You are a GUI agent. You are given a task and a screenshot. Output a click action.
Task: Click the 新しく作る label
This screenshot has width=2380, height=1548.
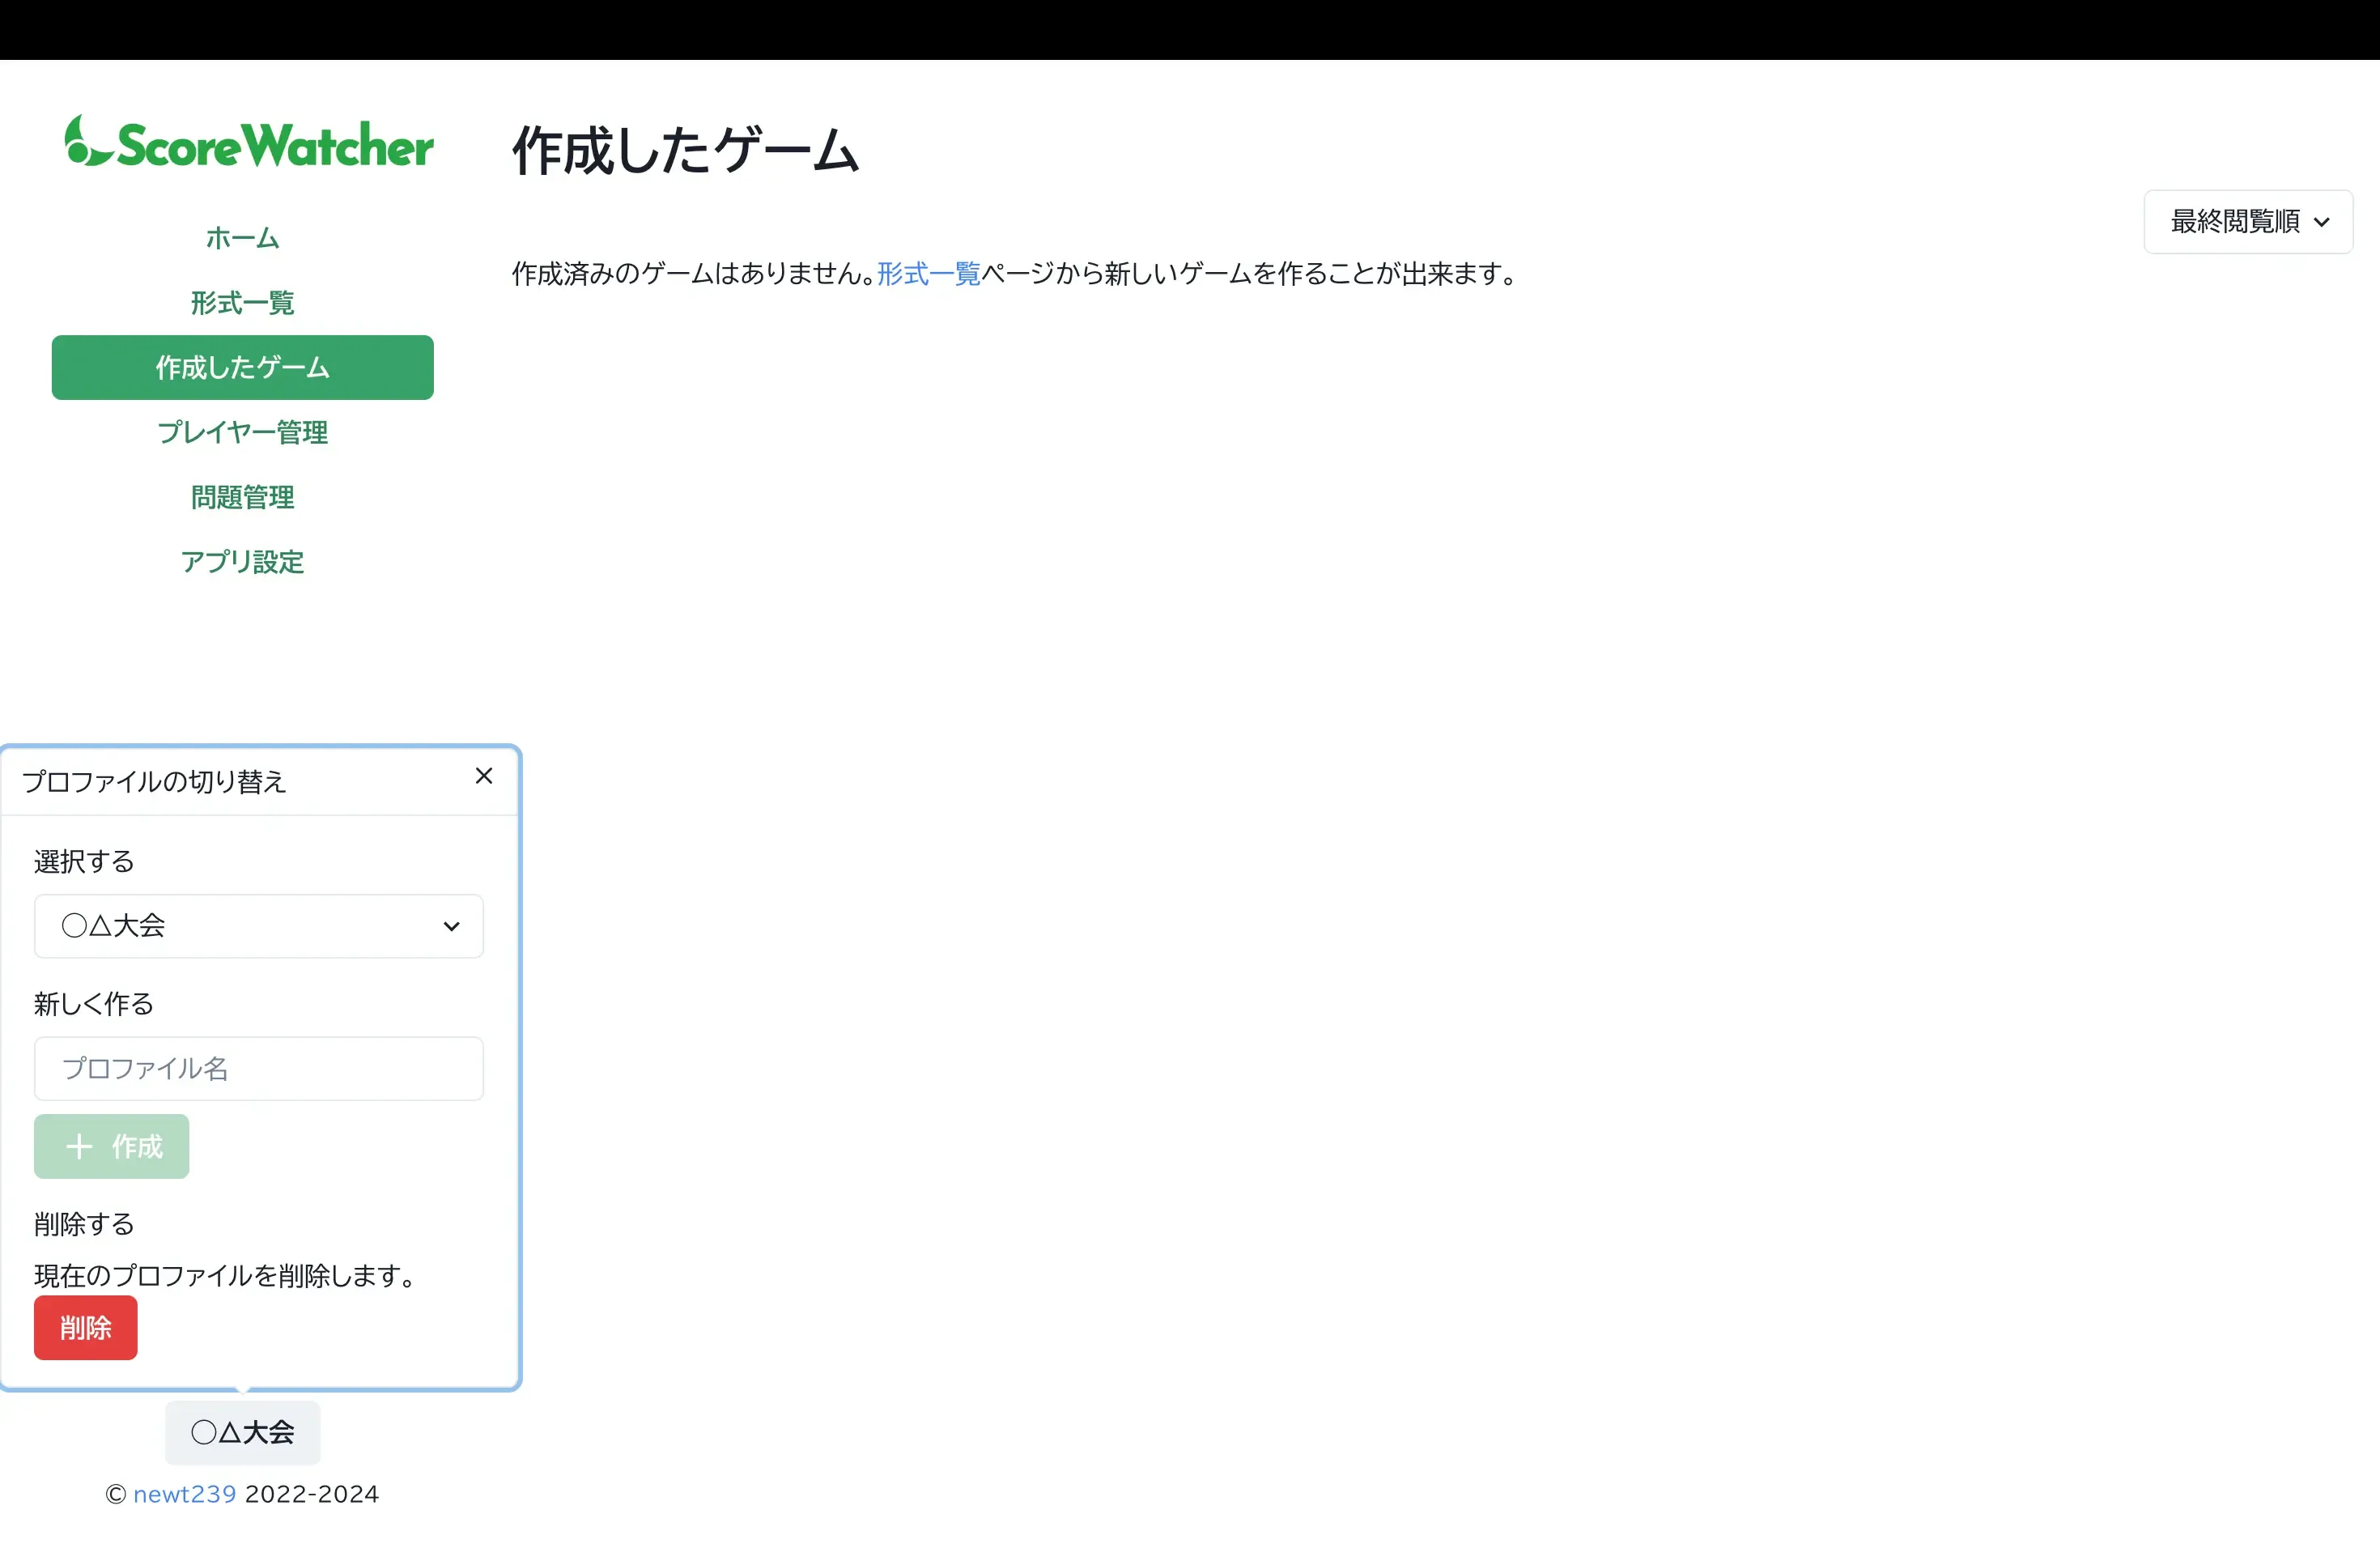[x=94, y=1003]
